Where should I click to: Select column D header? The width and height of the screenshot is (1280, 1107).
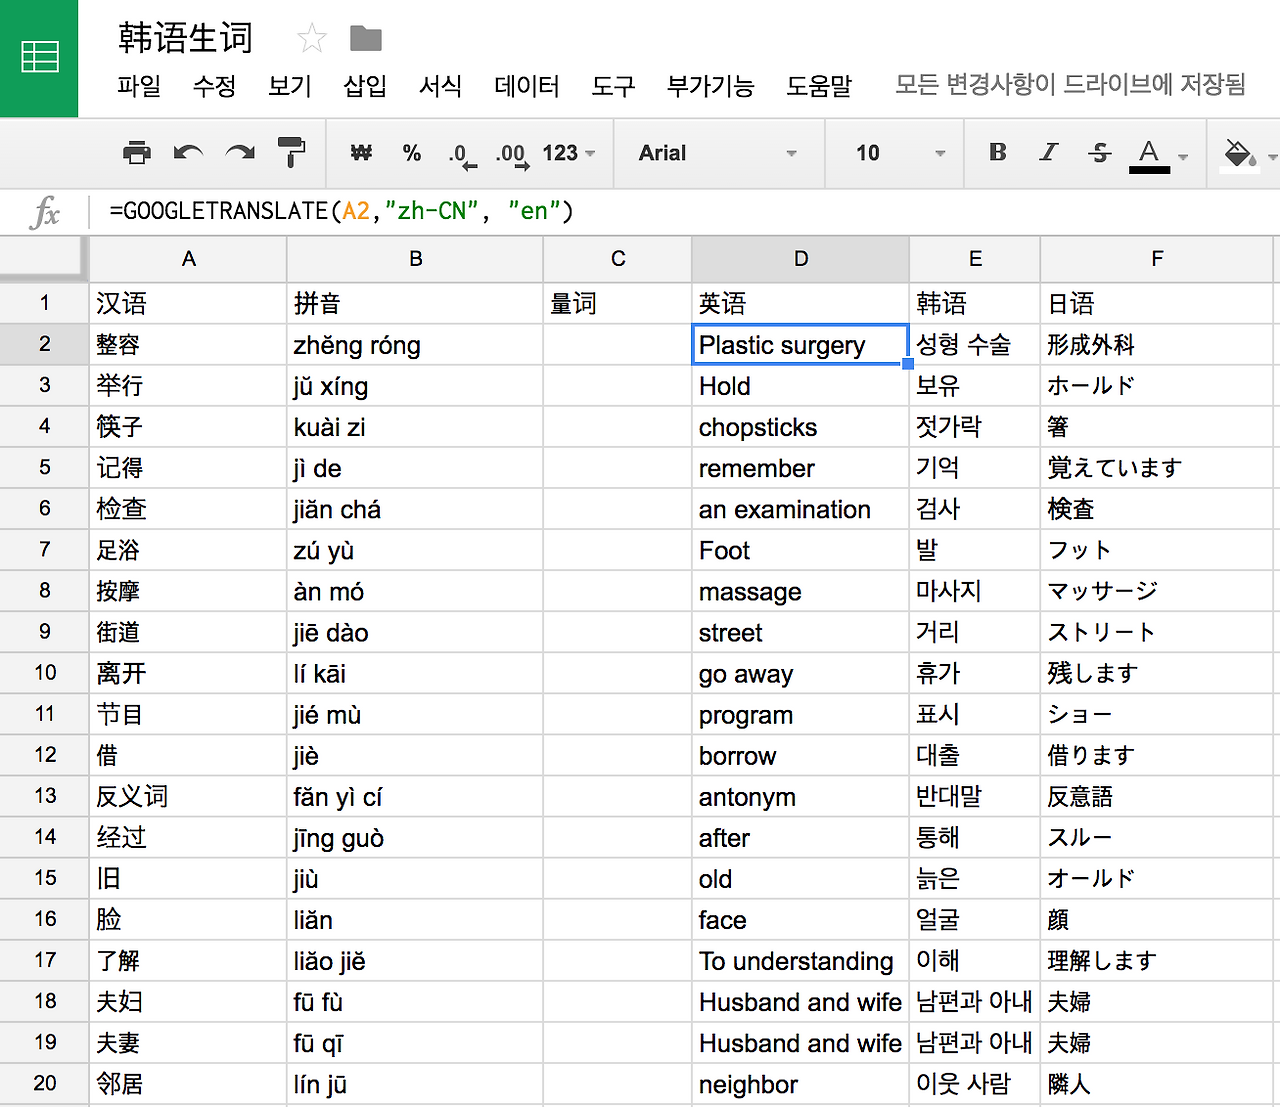tap(801, 259)
